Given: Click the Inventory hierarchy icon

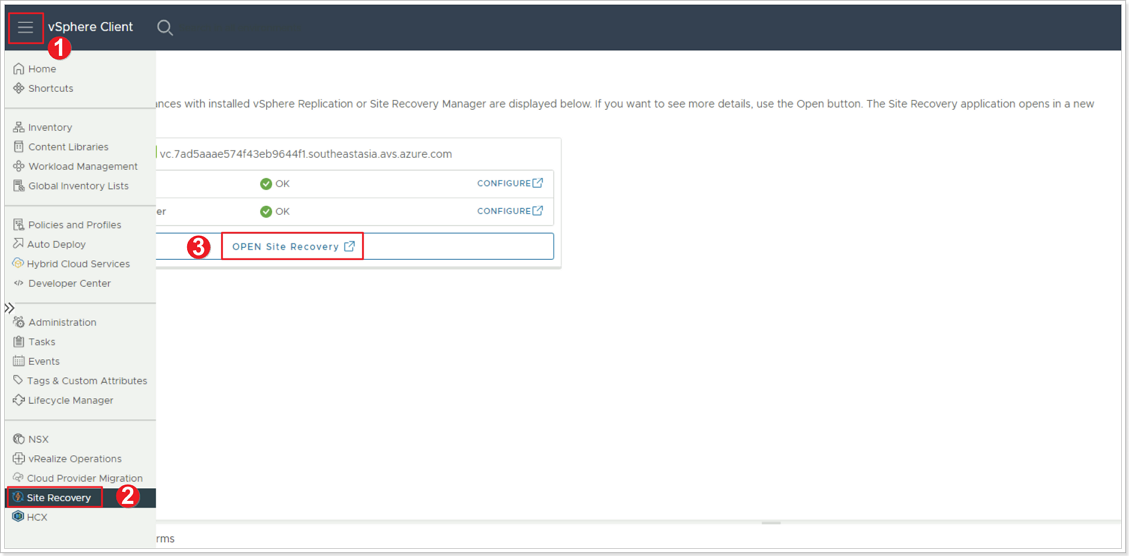Looking at the screenshot, I should pos(19,127).
